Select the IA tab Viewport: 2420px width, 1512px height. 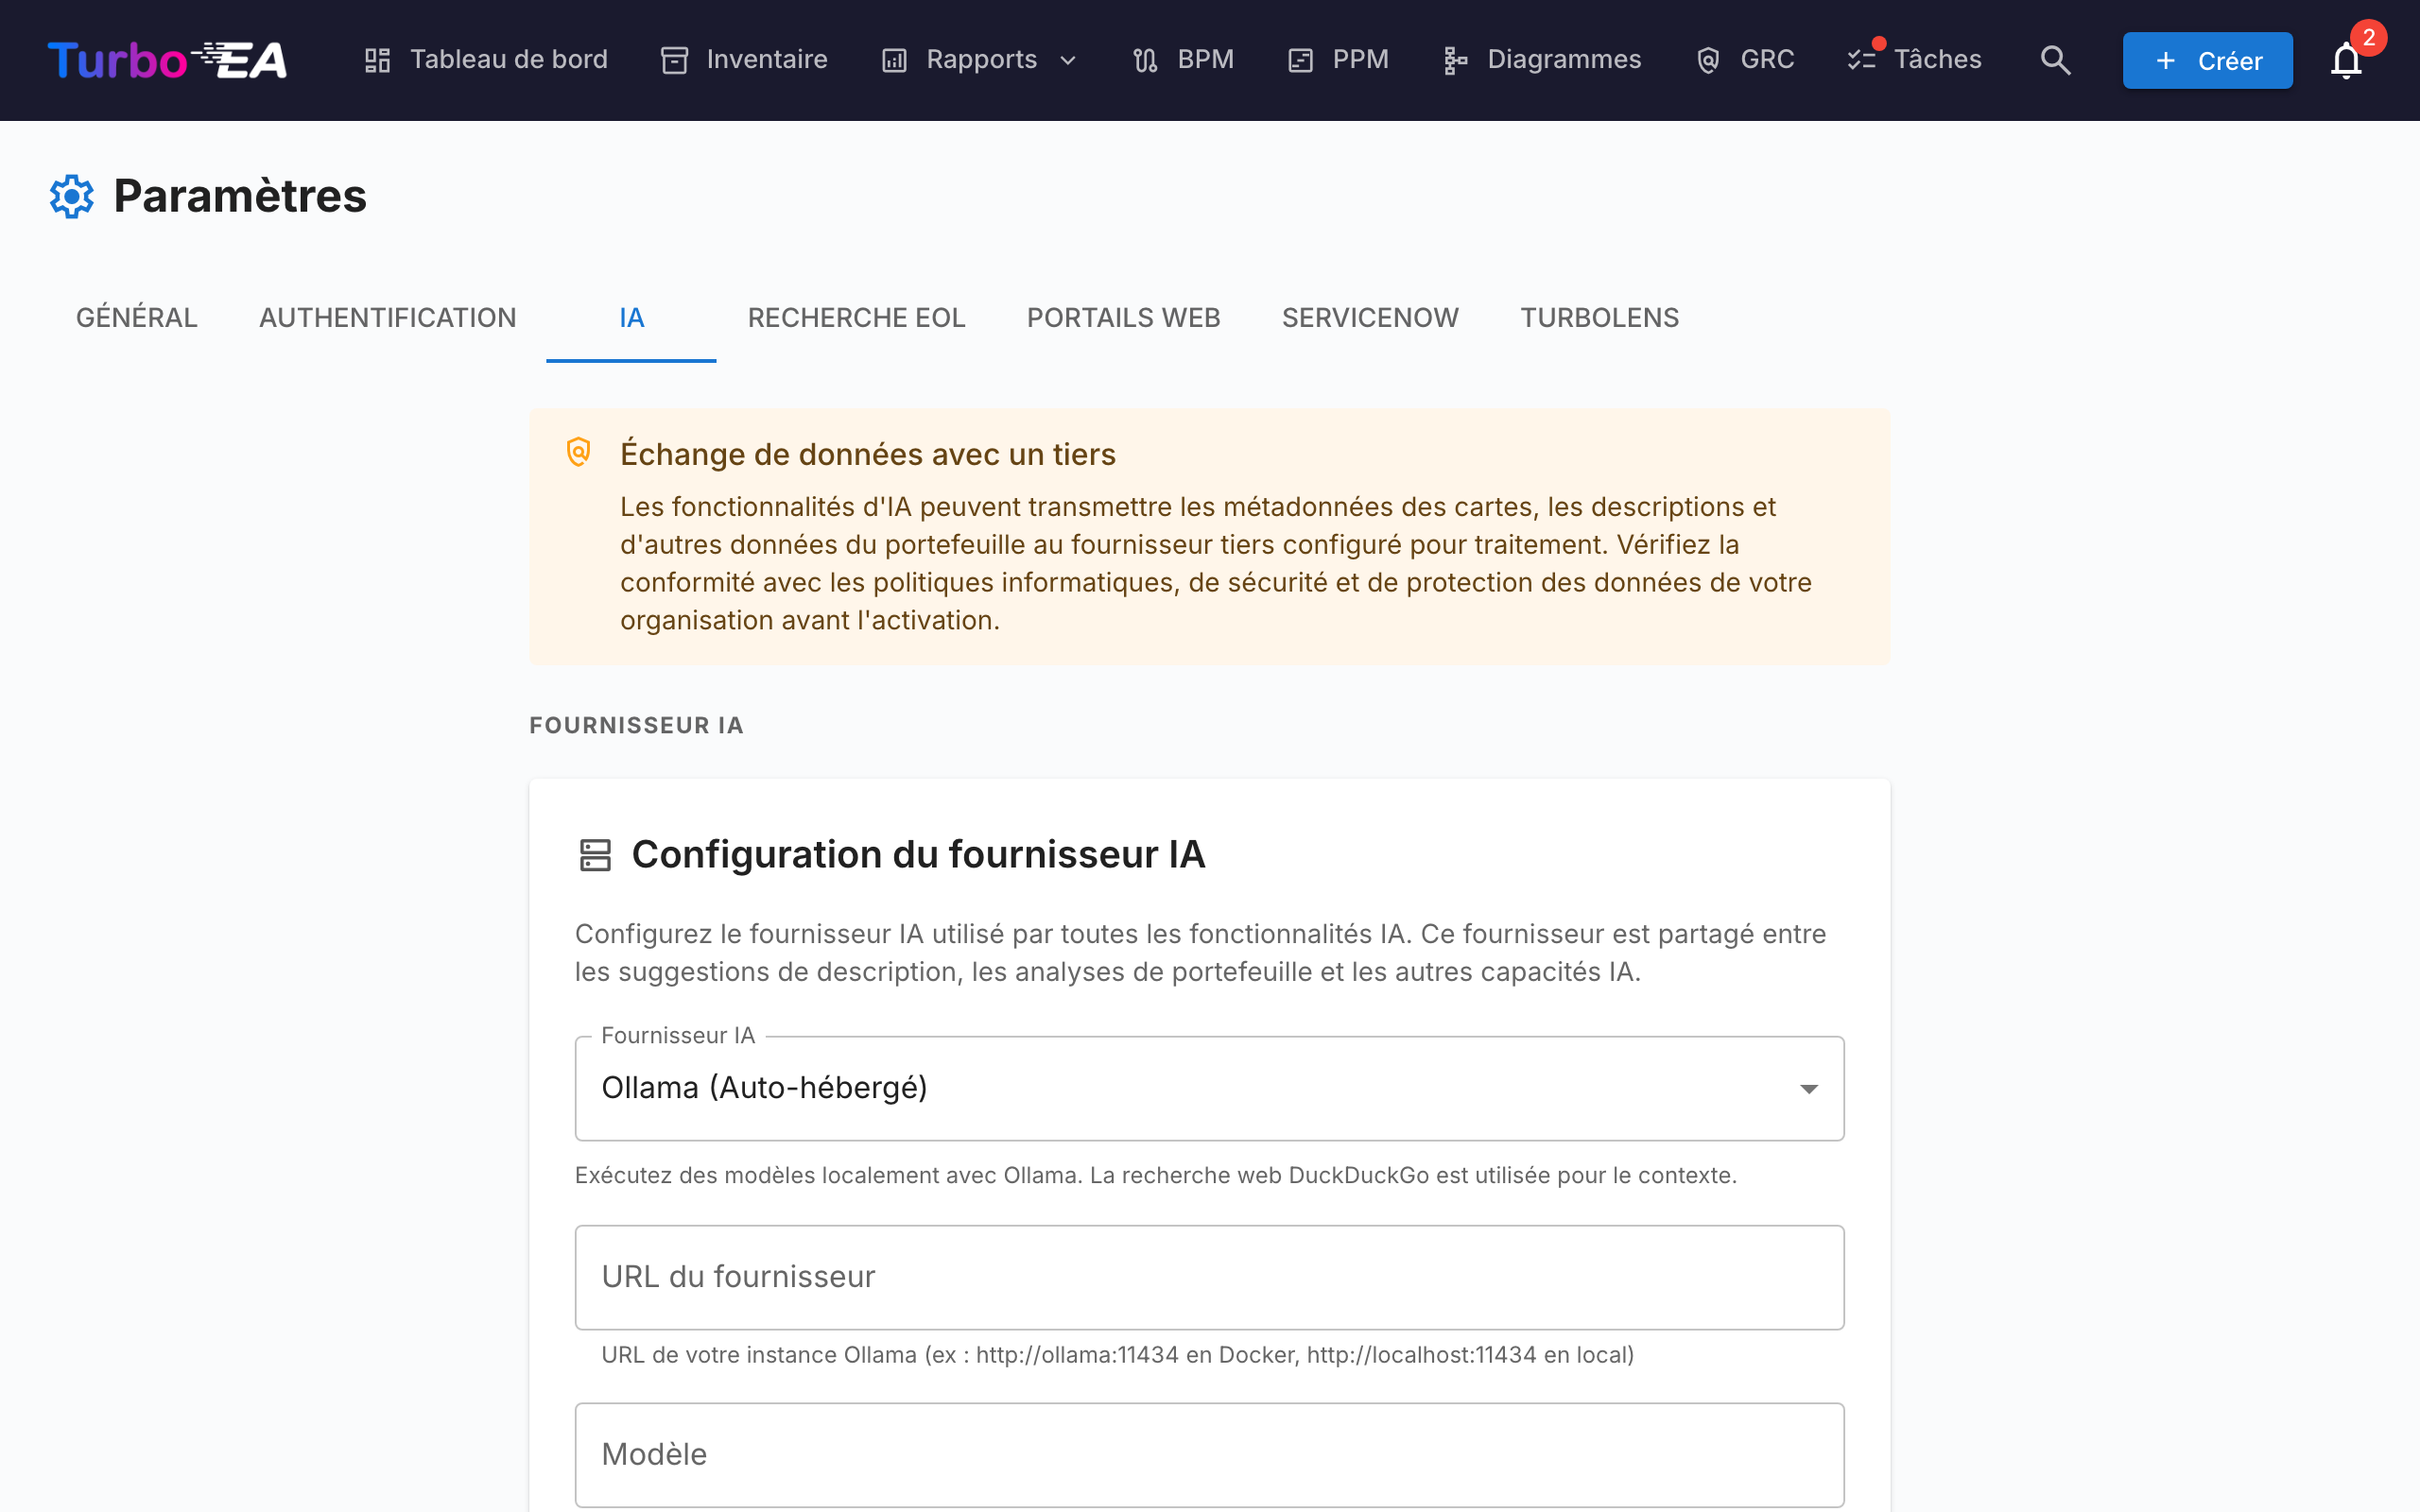(631, 318)
